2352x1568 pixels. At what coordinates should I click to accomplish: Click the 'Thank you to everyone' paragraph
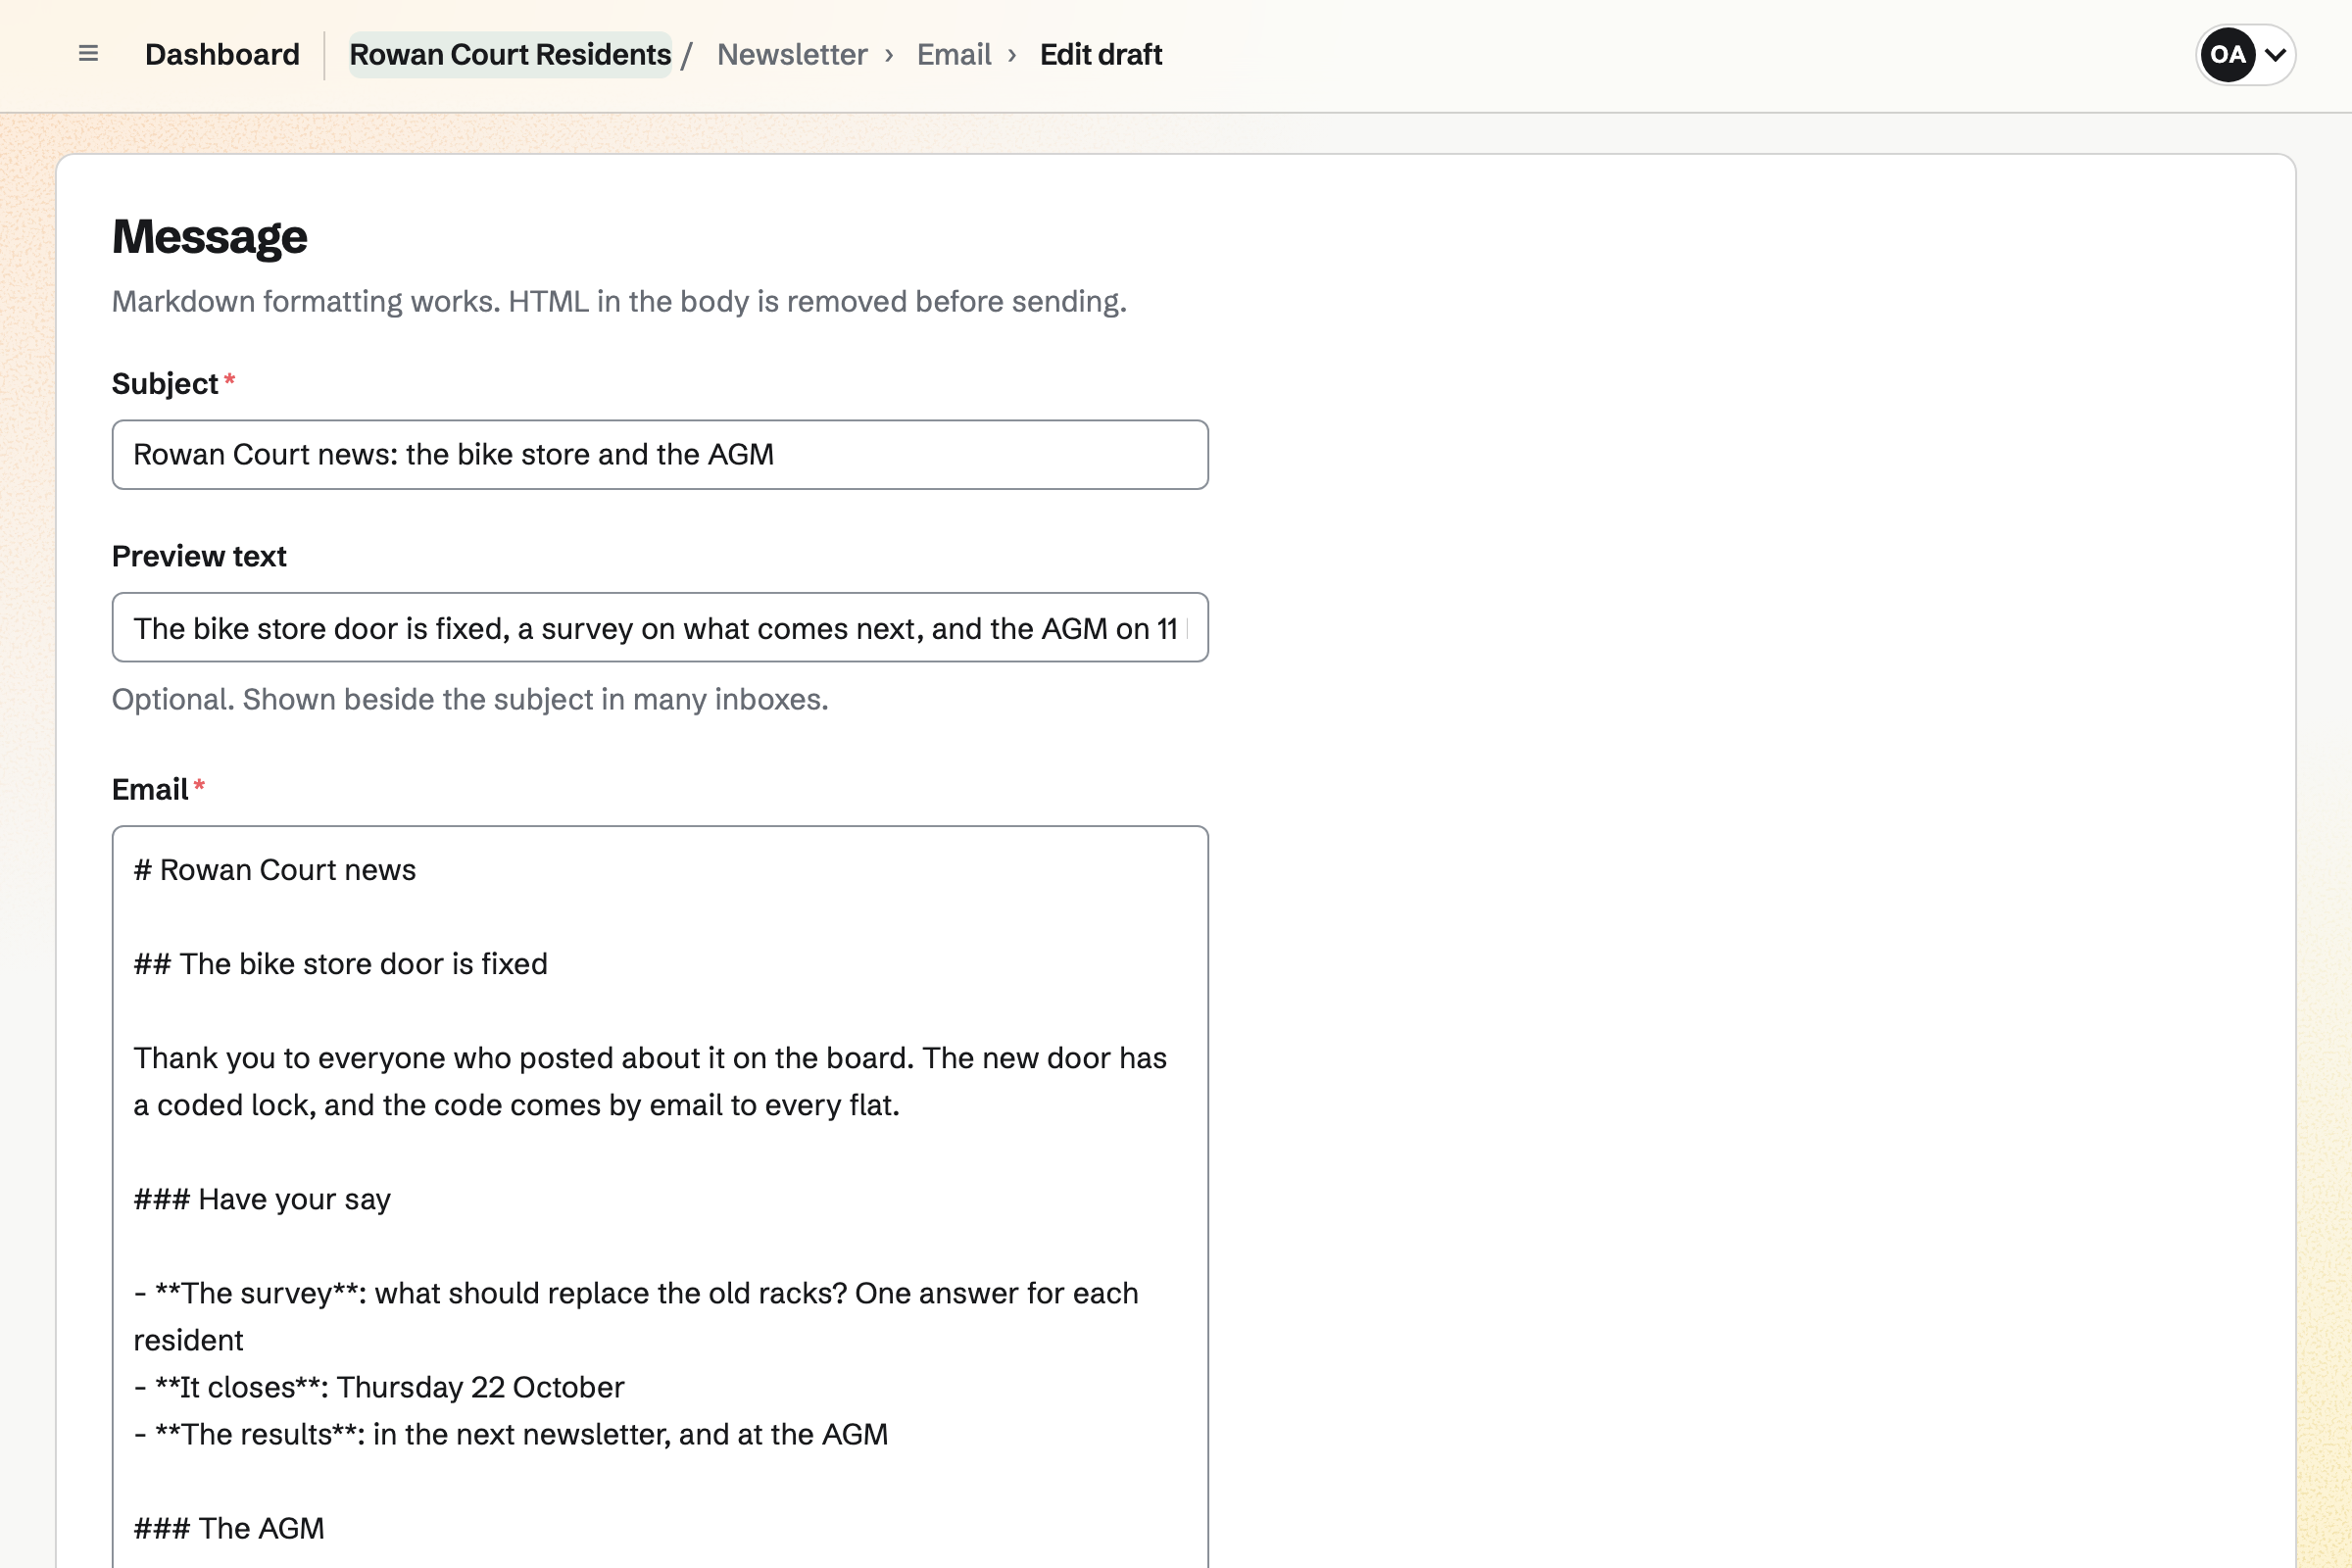[x=650, y=1082]
